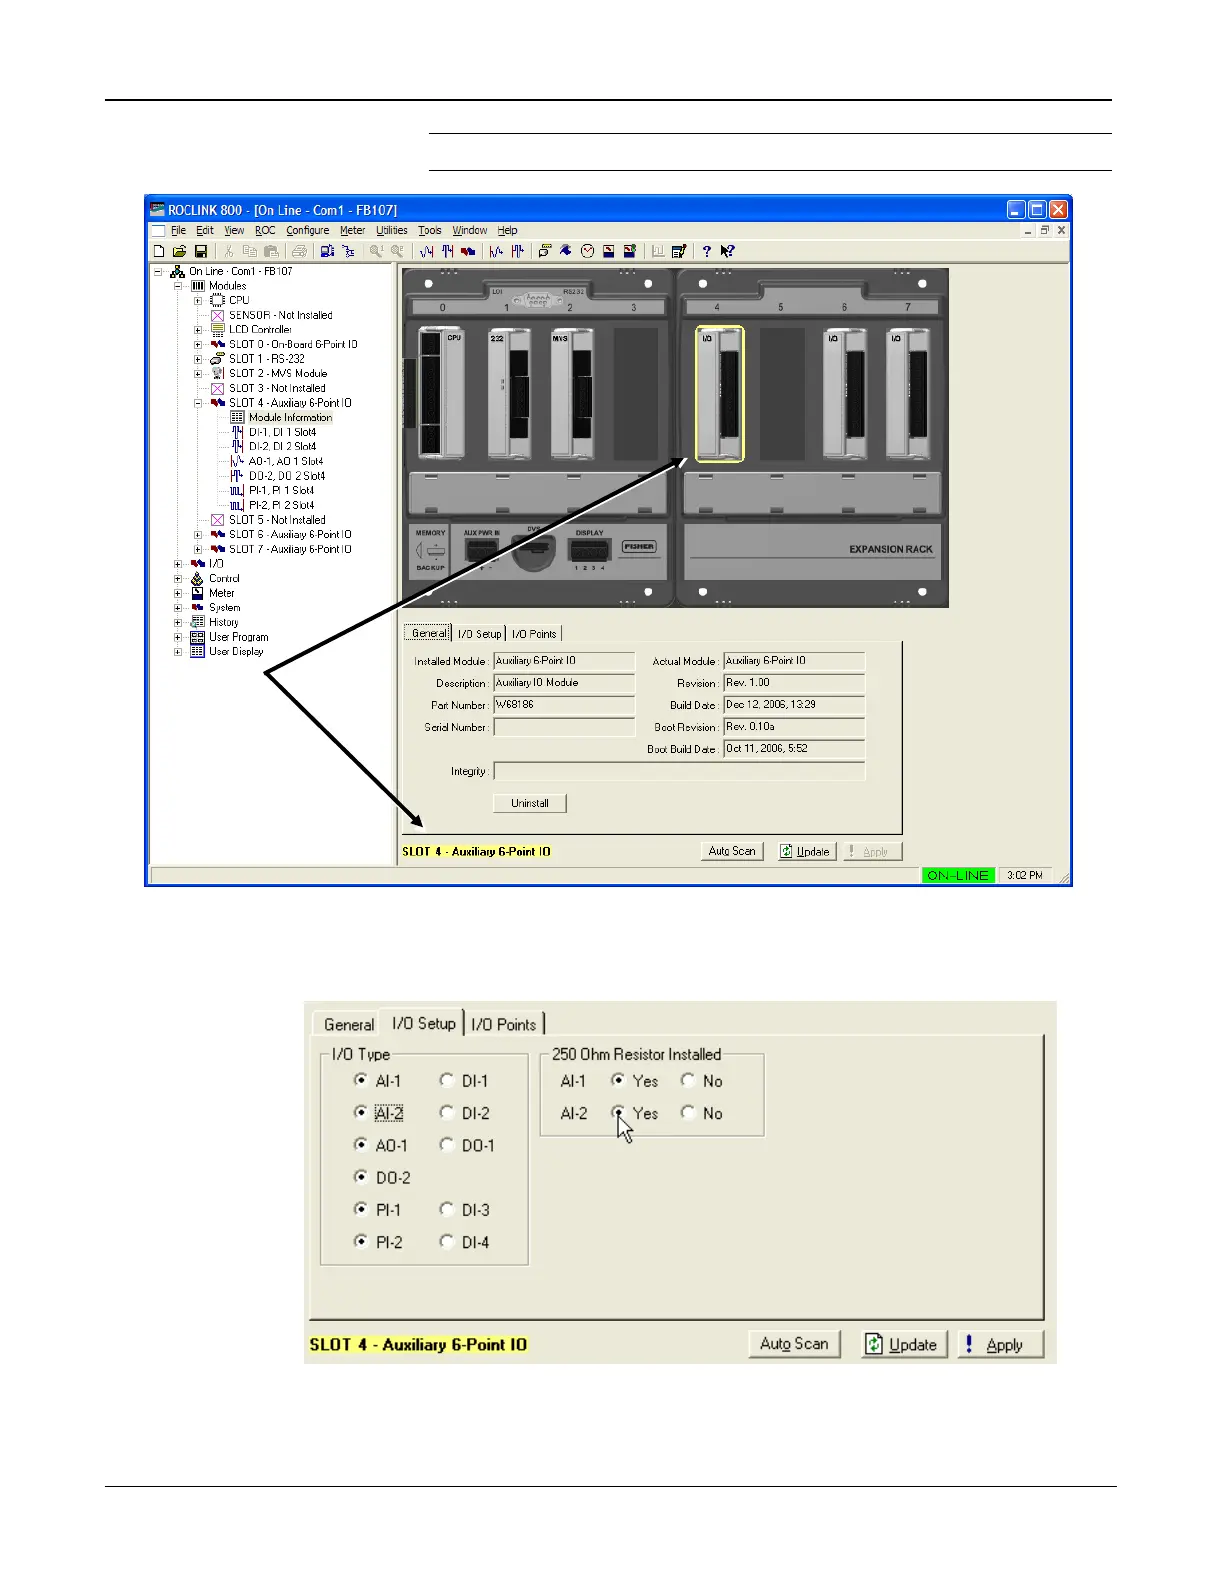Click the Print toolbar icon
1224x1584 pixels.
click(299, 251)
